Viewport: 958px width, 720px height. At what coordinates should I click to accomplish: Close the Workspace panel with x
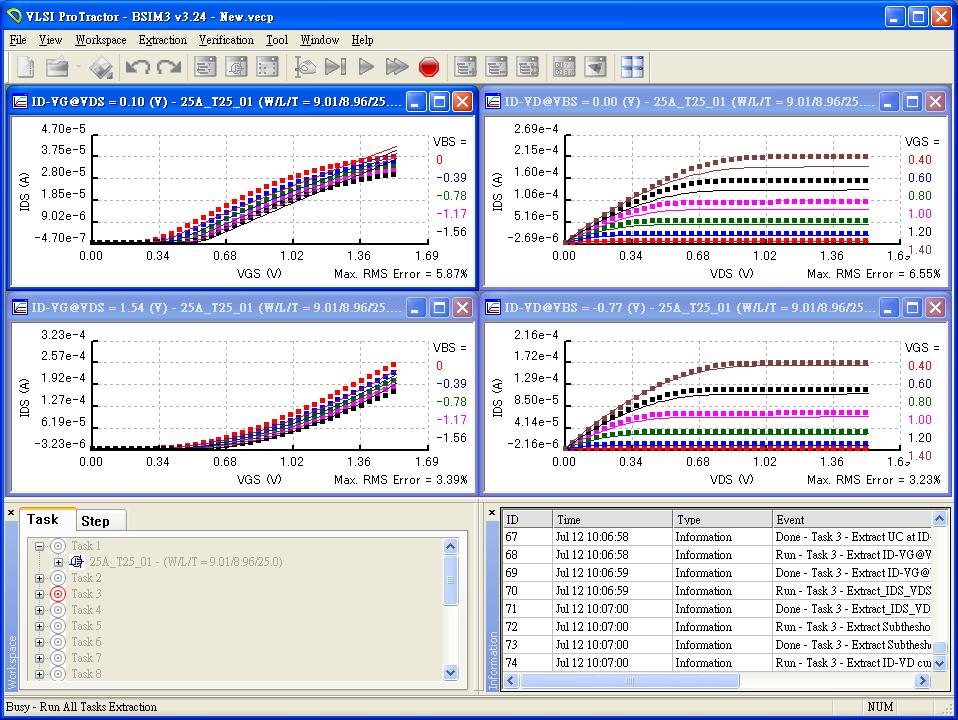[11, 513]
